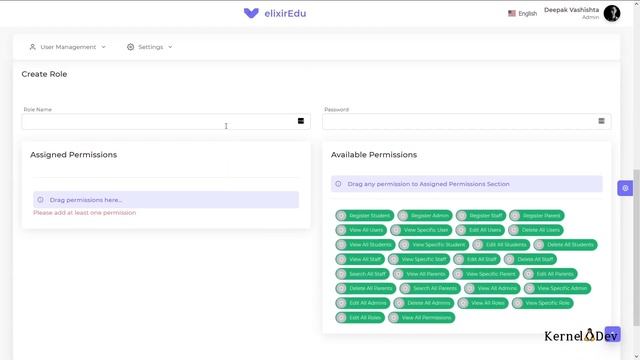The image size is (640, 360).
Task: Click the 'Please add at least one permission' error text
Action: [x=84, y=213]
